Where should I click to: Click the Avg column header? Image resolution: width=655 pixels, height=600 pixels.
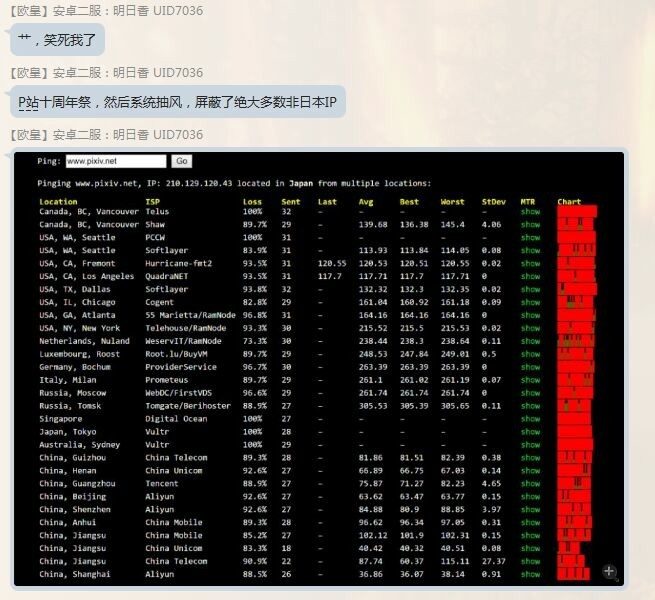point(366,202)
